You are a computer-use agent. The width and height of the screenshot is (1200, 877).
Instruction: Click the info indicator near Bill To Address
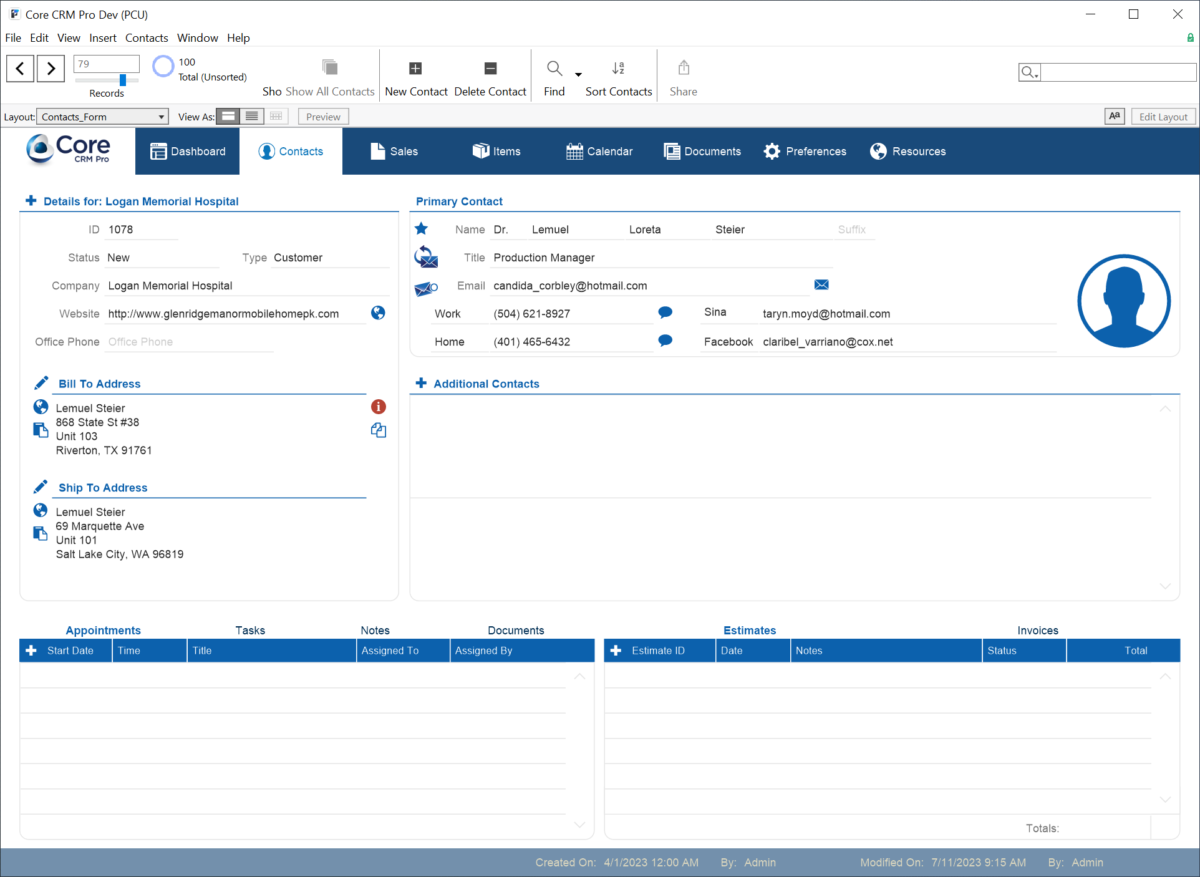tap(378, 406)
